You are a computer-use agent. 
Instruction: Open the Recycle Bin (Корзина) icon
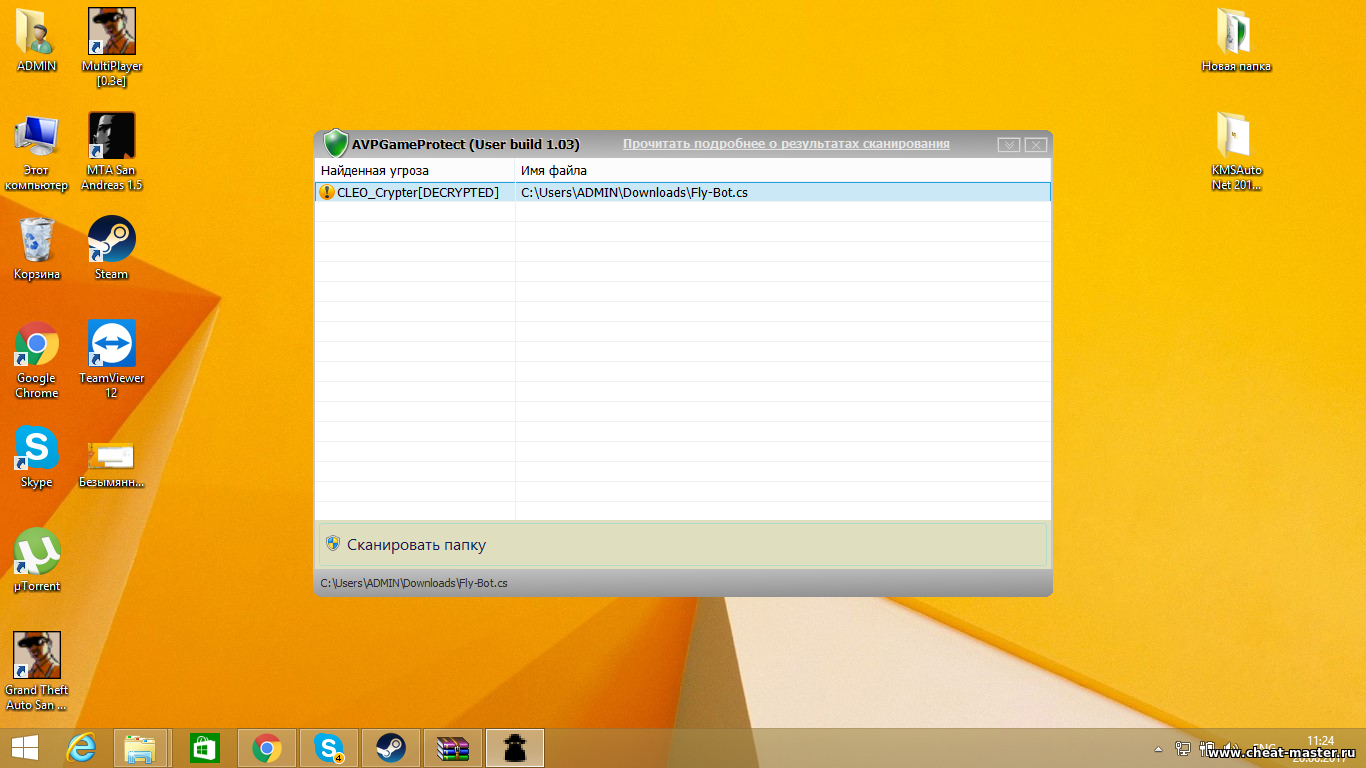(37, 247)
